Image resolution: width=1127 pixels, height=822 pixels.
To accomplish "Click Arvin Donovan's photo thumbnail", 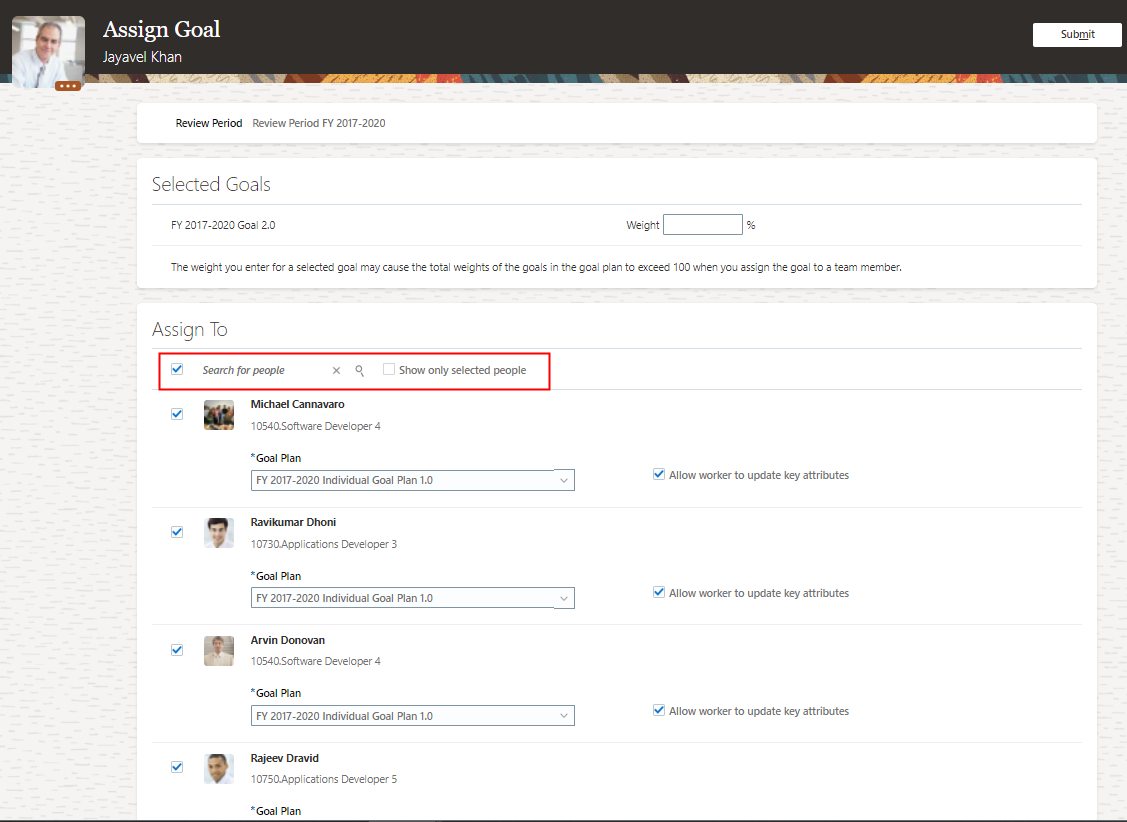I will (x=218, y=651).
